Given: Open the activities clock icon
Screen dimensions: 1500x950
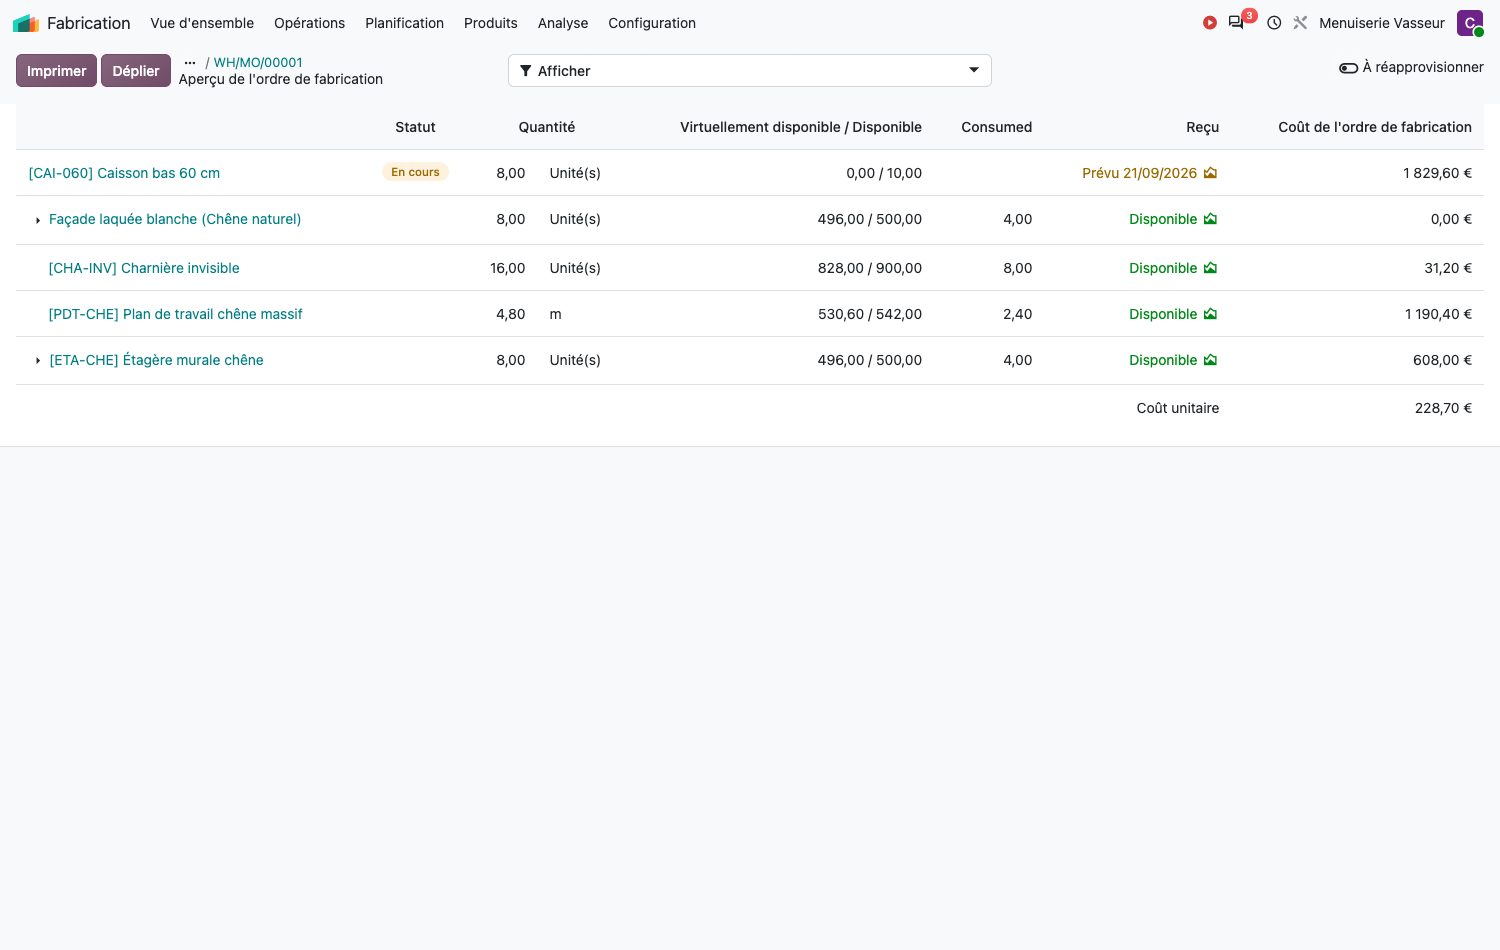Looking at the screenshot, I should click(x=1274, y=23).
